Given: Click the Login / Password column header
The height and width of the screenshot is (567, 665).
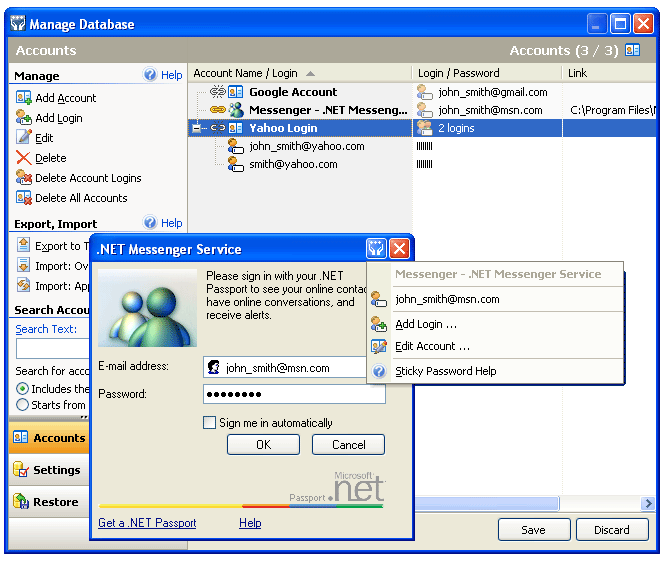Looking at the screenshot, I should coord(486,73).
